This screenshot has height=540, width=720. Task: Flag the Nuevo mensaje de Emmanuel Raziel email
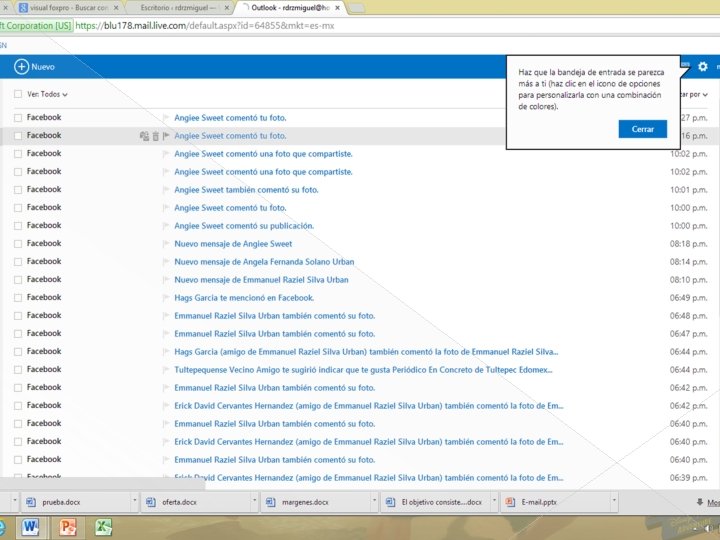[x=166, y=280]
